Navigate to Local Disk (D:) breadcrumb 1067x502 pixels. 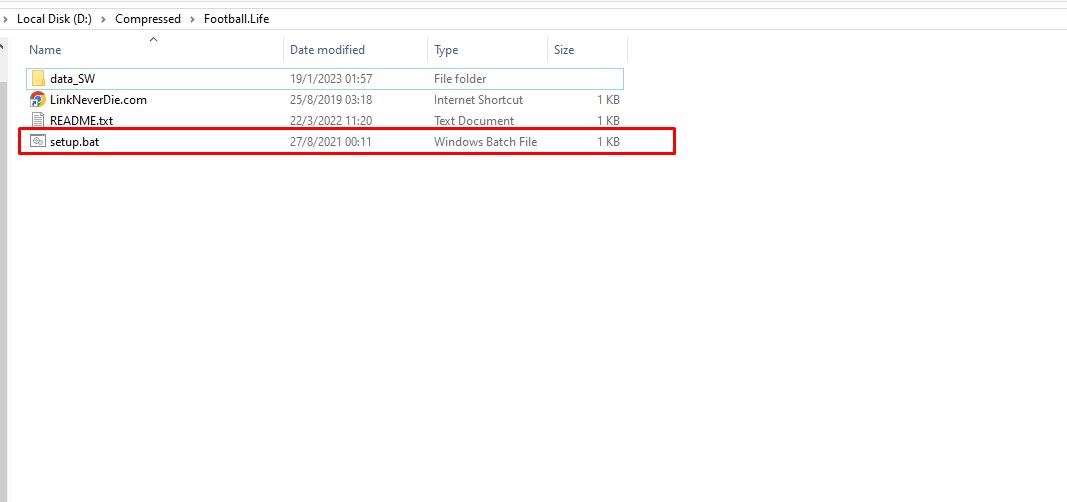[x=54, y=19]
